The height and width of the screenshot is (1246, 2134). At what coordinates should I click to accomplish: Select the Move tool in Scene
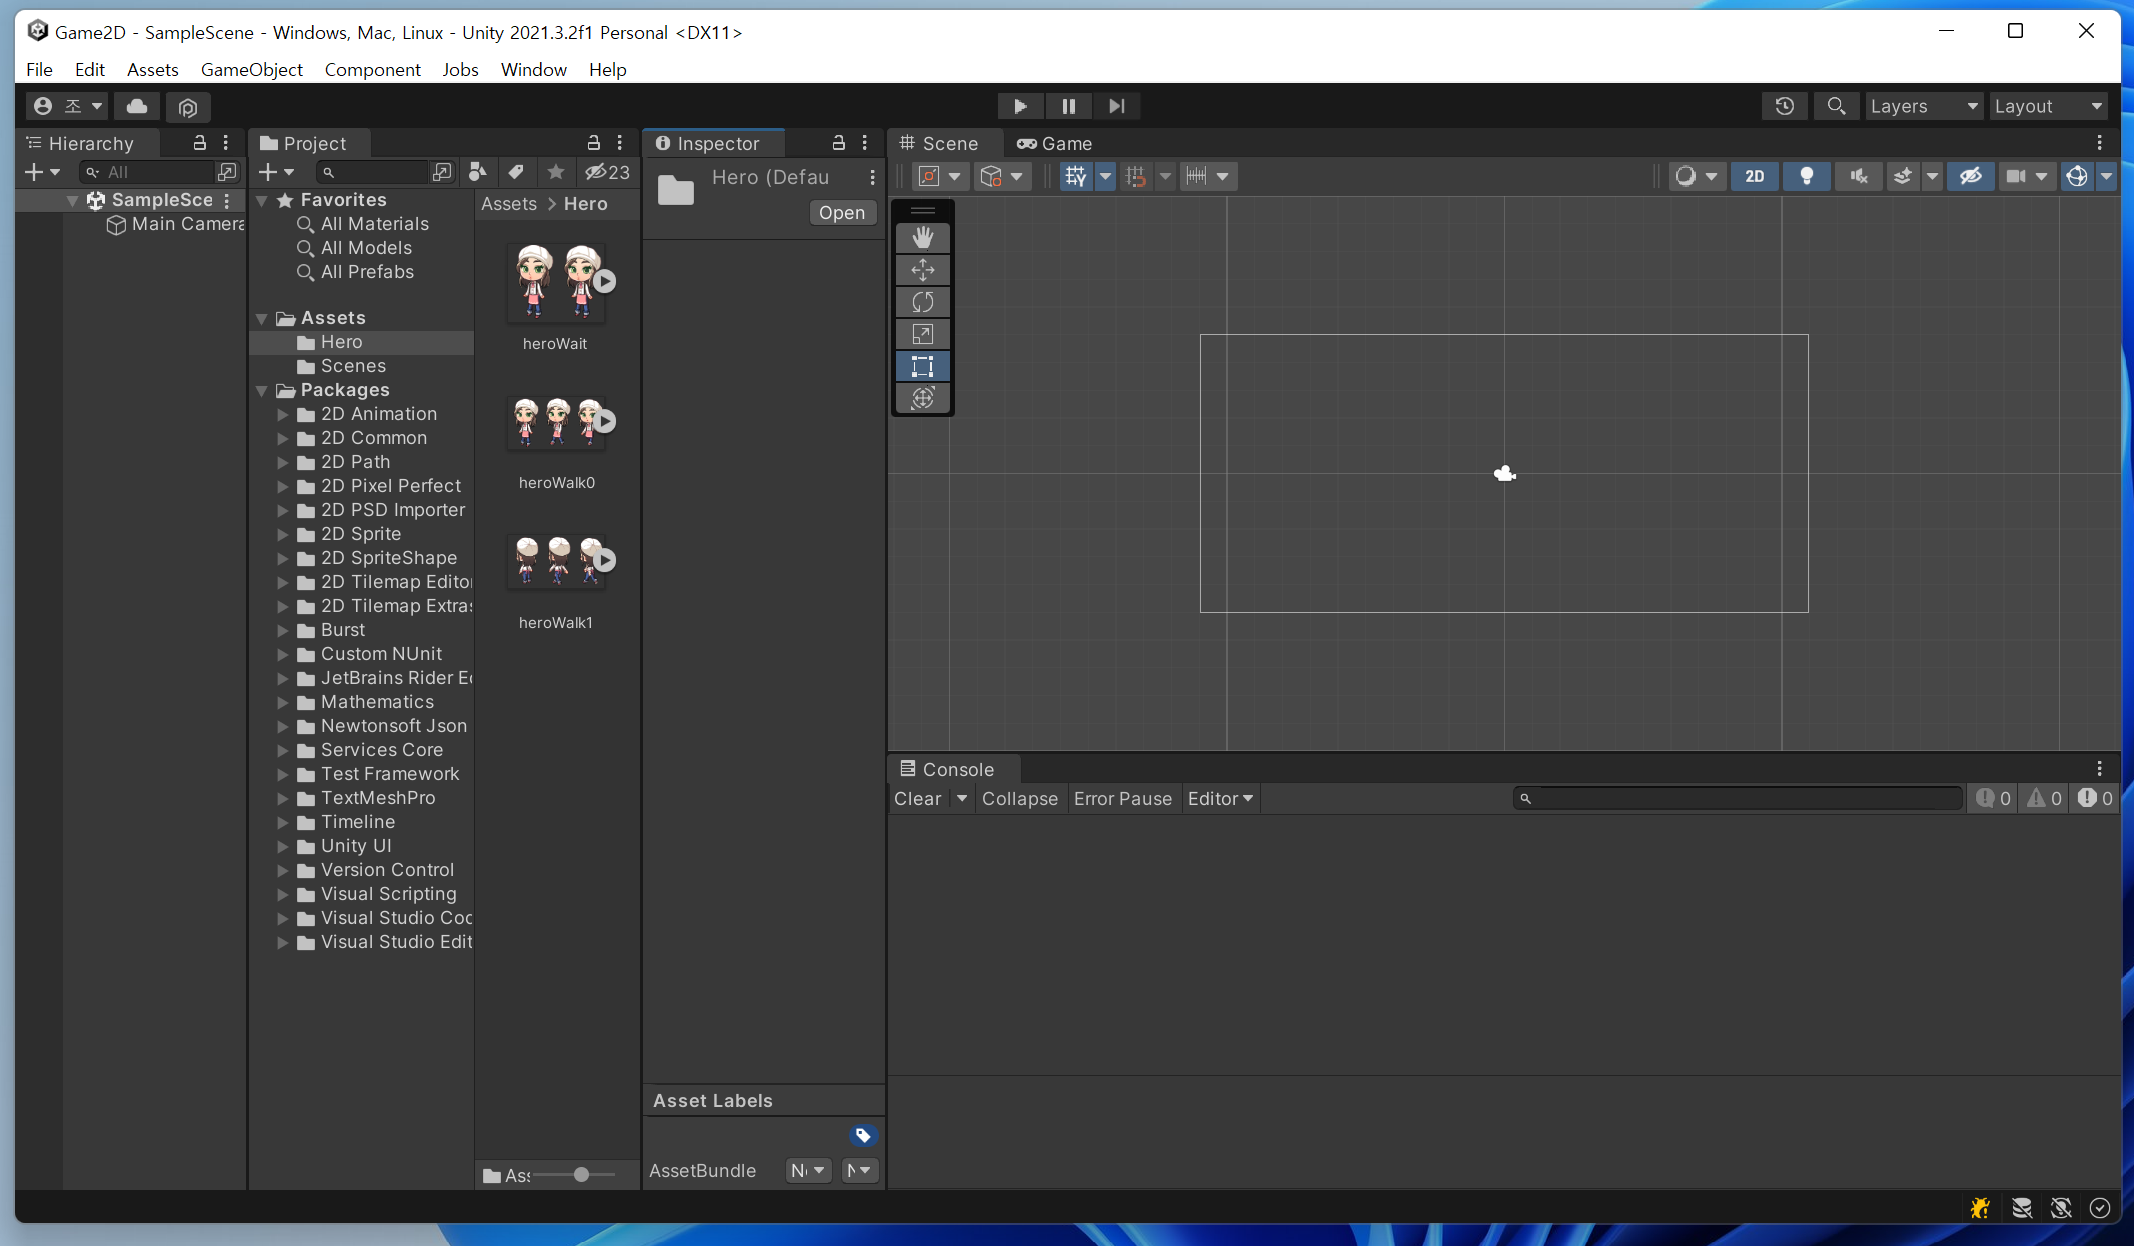[x=922, y=270]
